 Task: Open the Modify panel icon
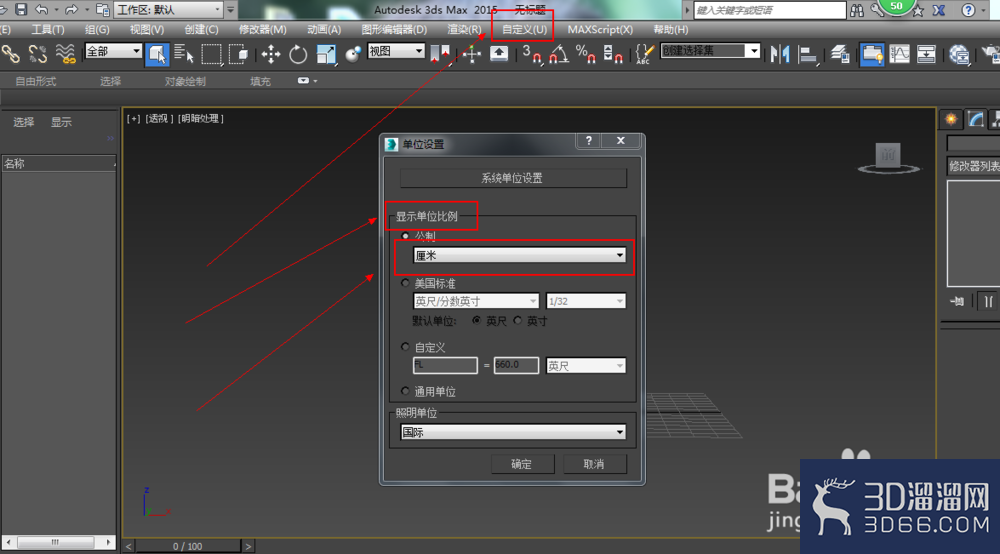coord(975,119)
